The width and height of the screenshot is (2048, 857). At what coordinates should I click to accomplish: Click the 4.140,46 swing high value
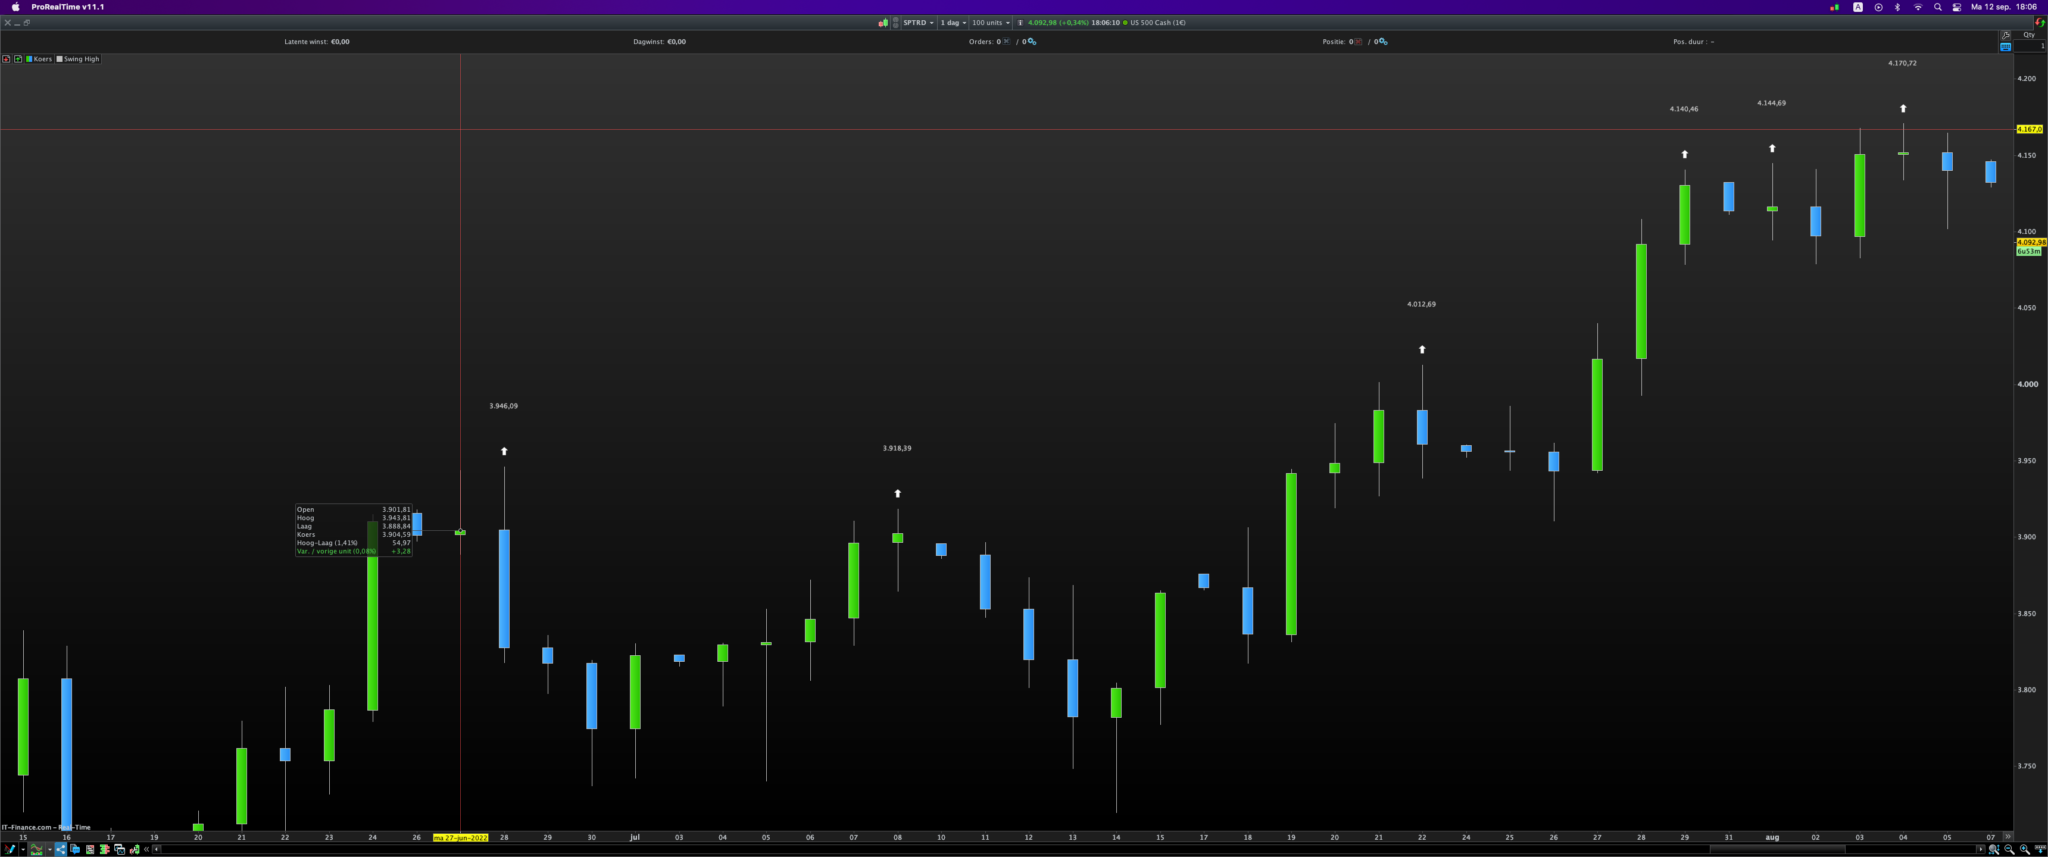pyautogui.click(x=1684, y=109)
